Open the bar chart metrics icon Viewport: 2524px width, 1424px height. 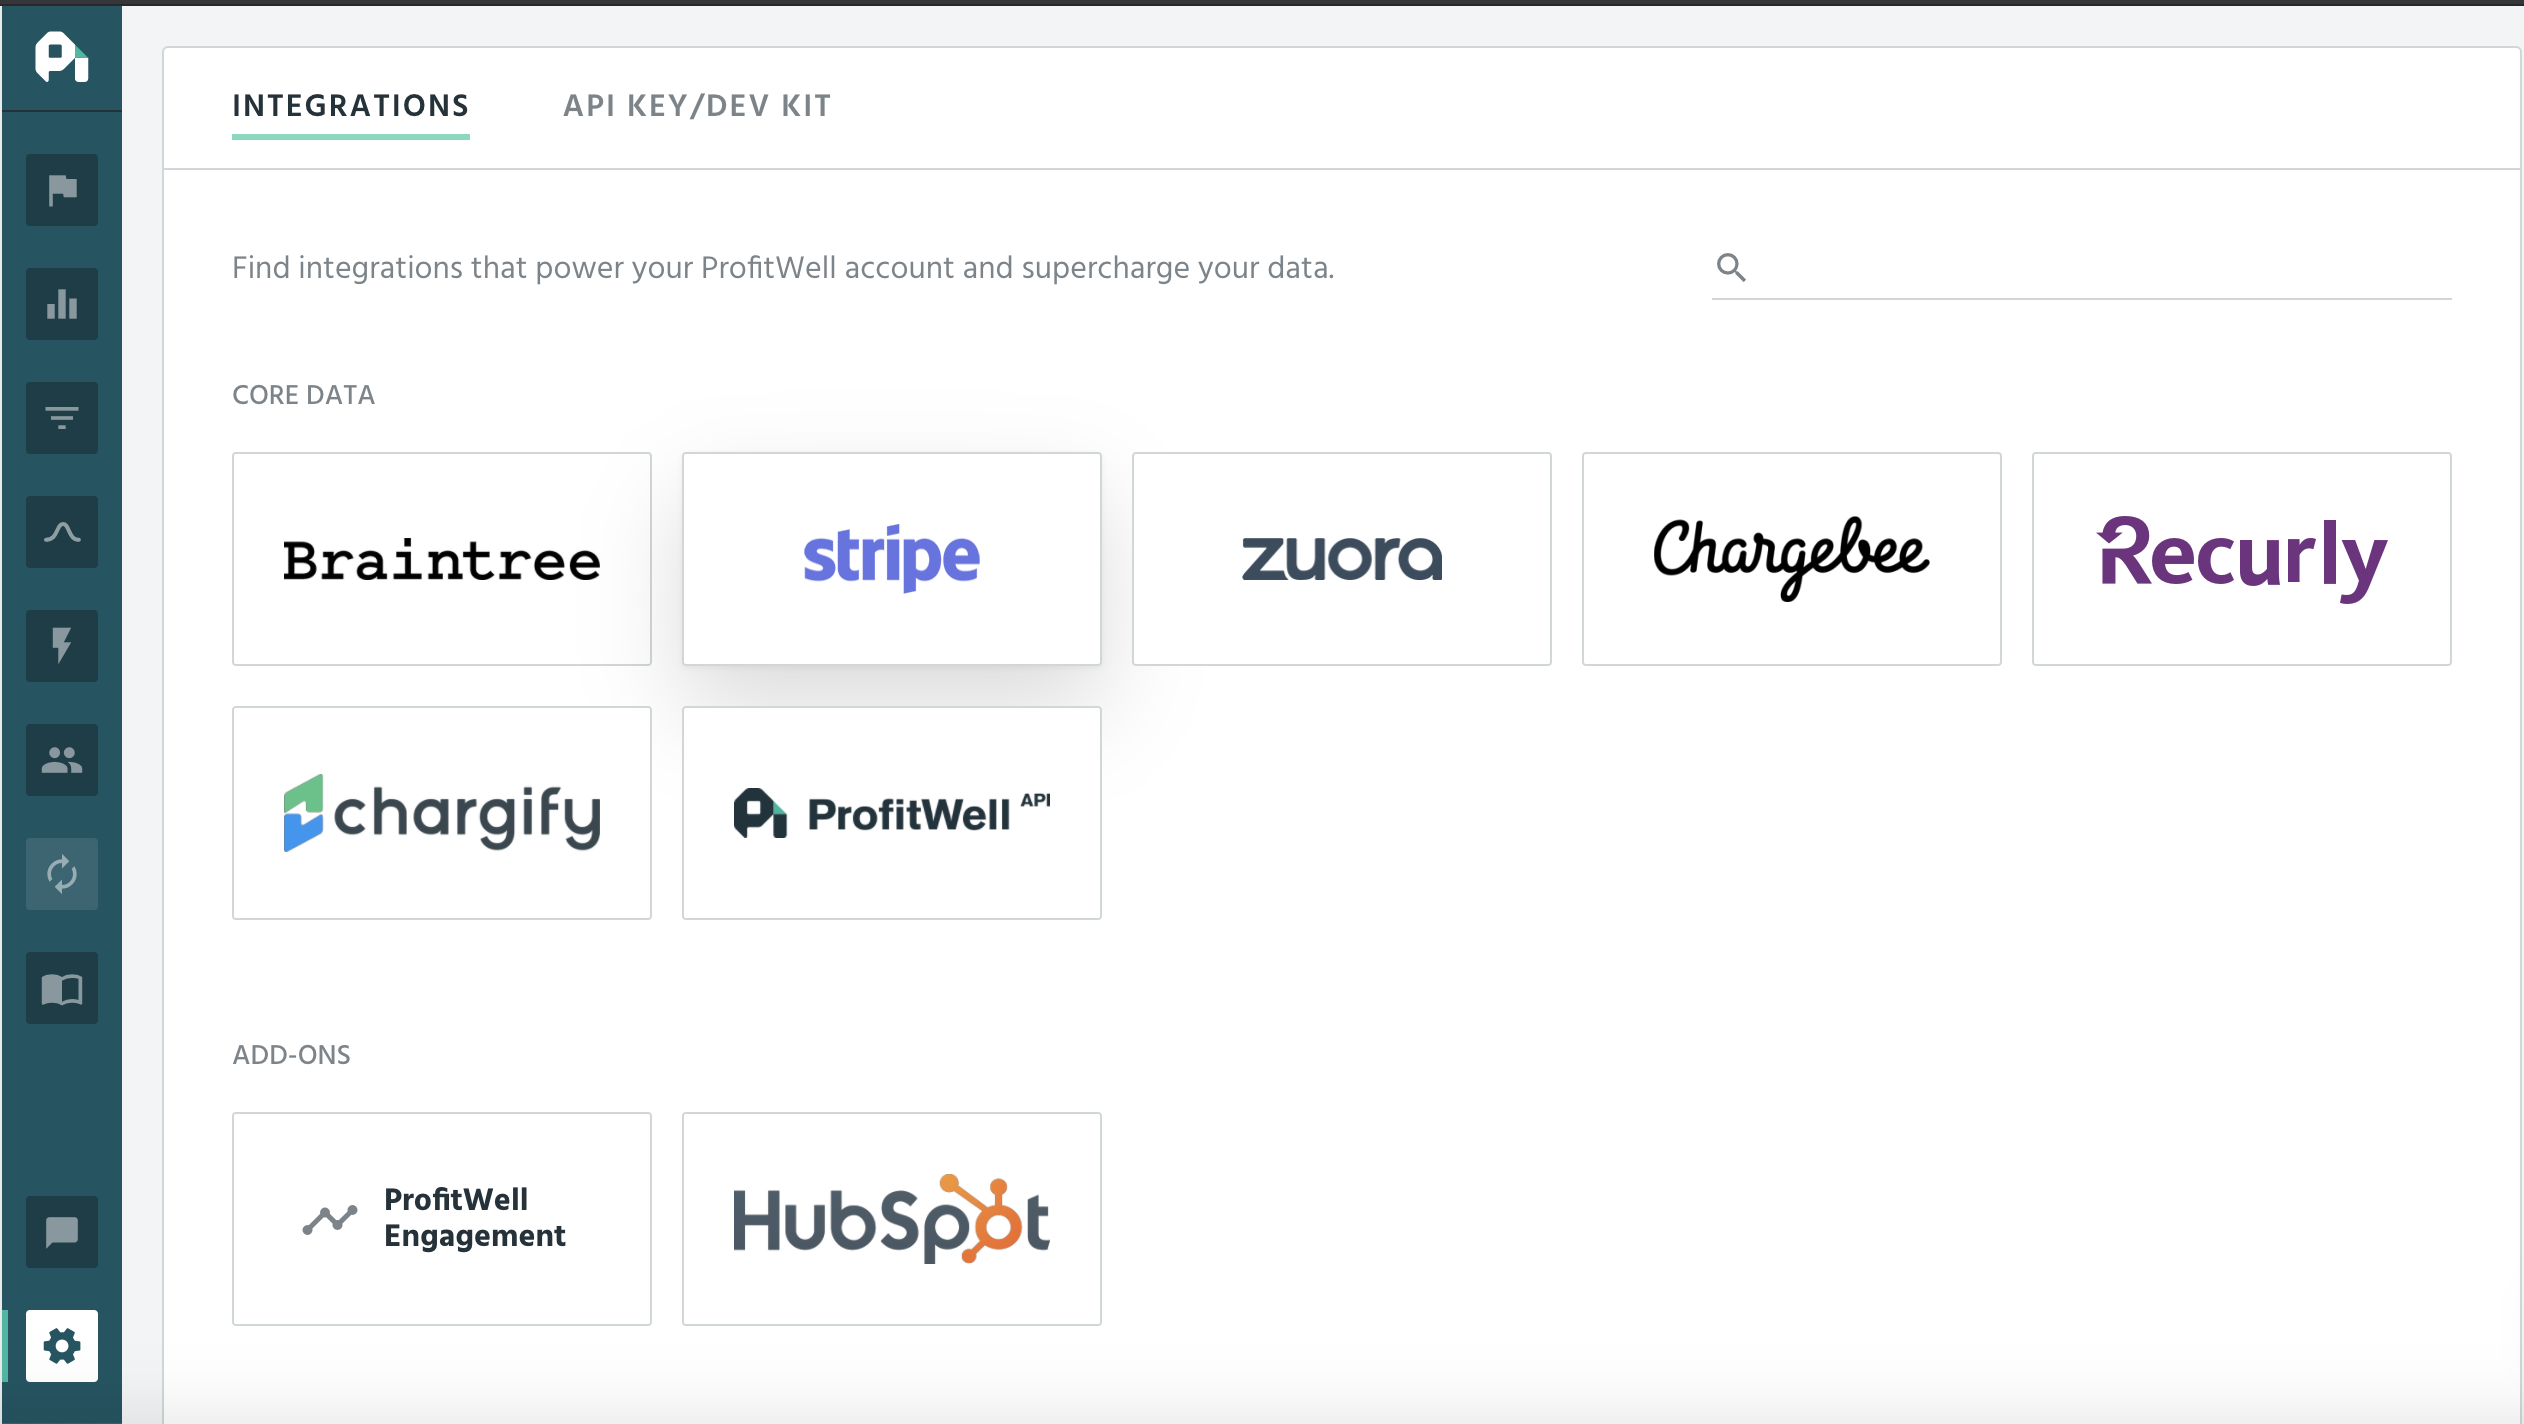click(62, 304)
